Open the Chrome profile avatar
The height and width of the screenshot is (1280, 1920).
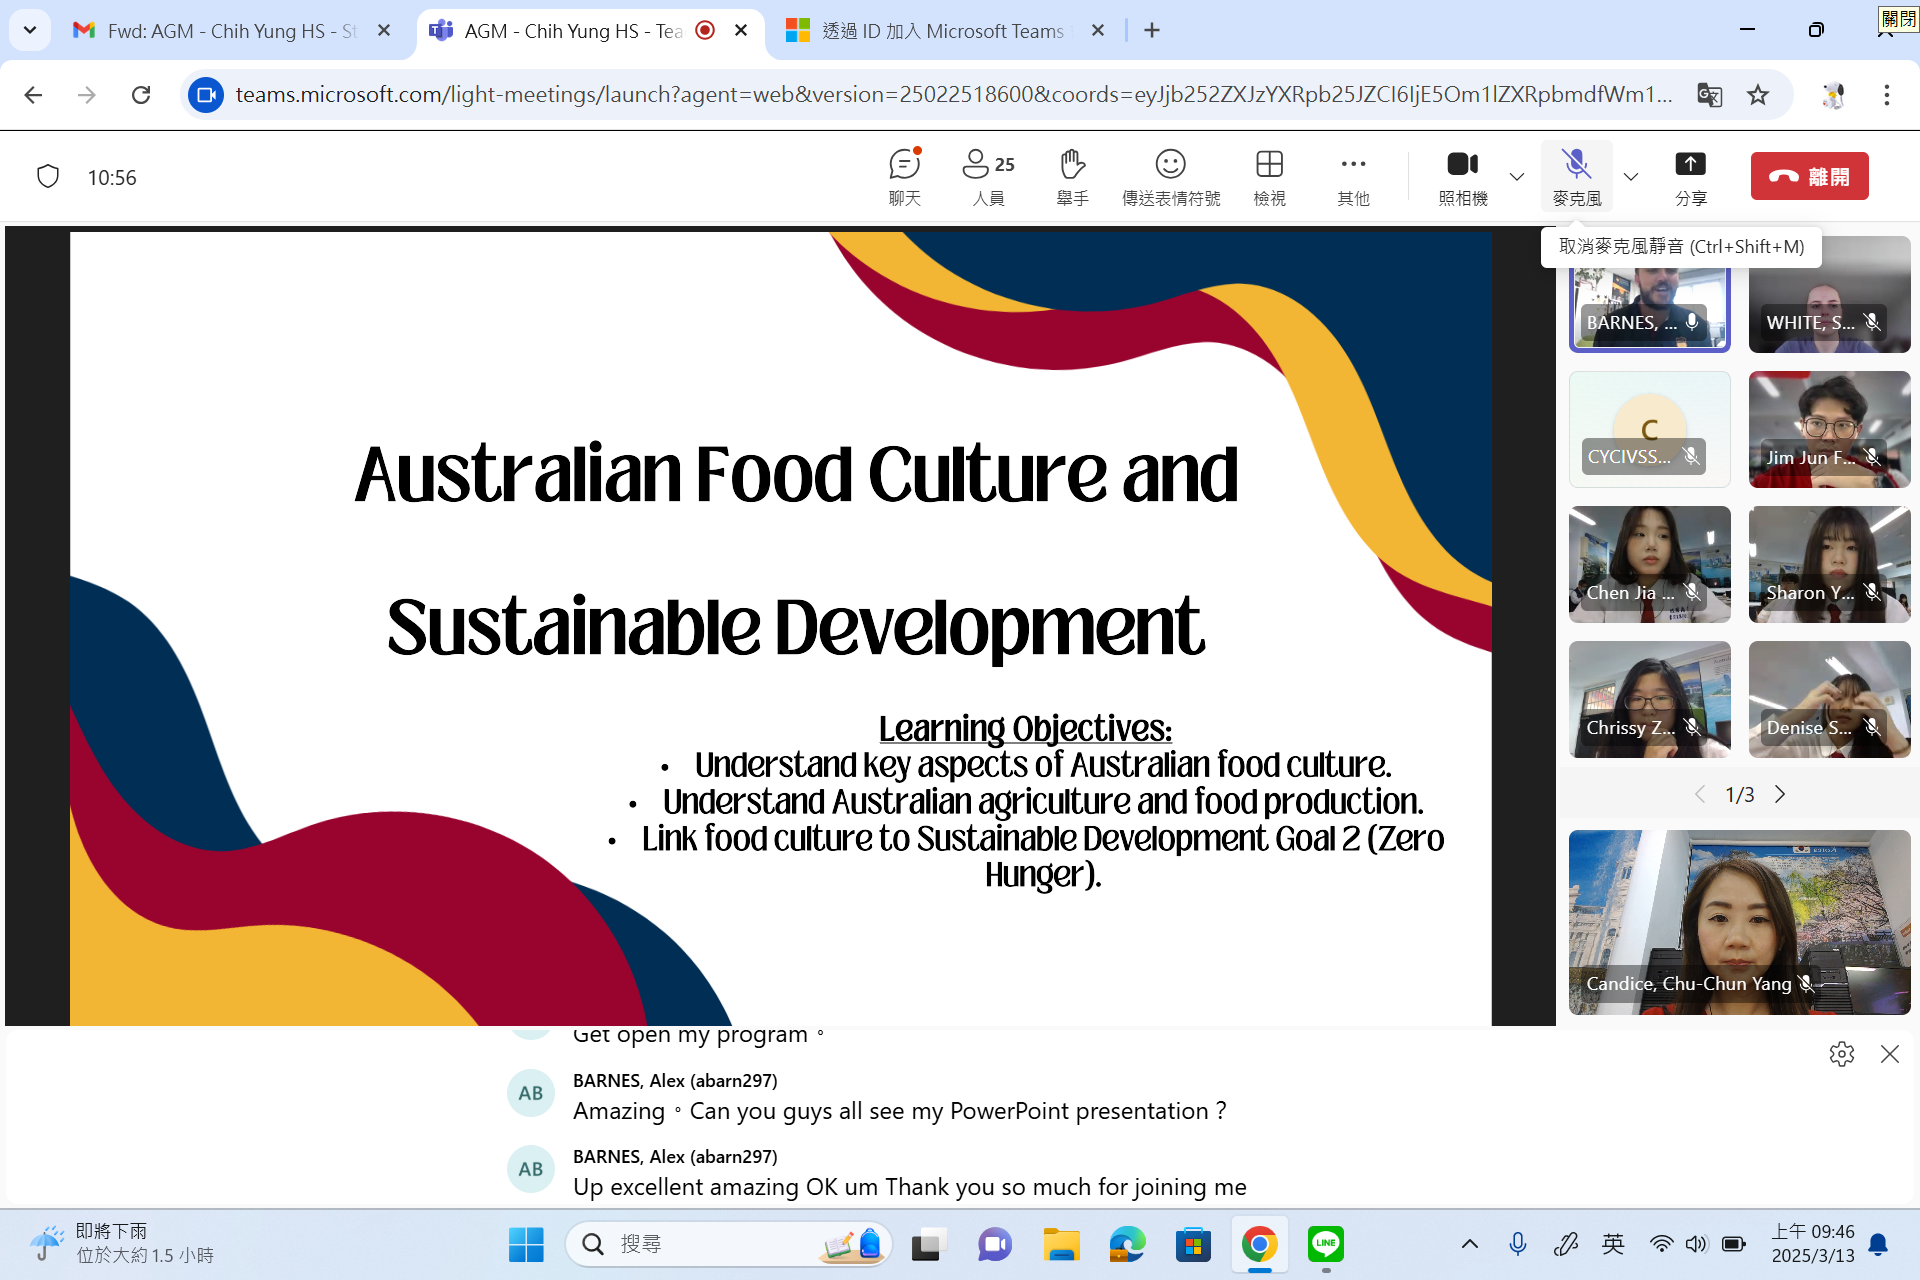(1833, 95)
